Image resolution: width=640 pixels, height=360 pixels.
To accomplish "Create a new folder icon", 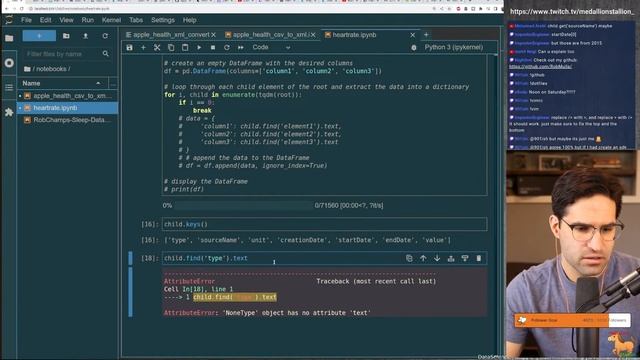I will pyautogui.click(x=66, y=36).
